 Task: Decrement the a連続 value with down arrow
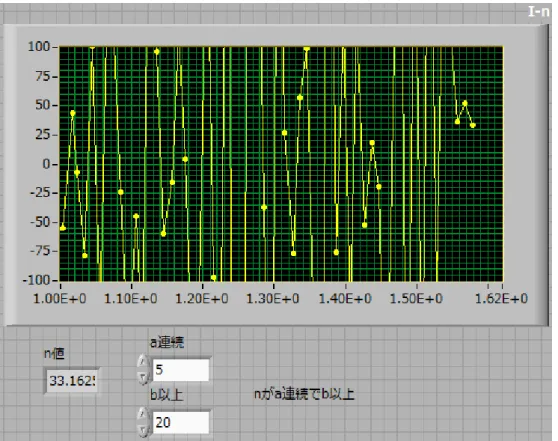point(143,377)
